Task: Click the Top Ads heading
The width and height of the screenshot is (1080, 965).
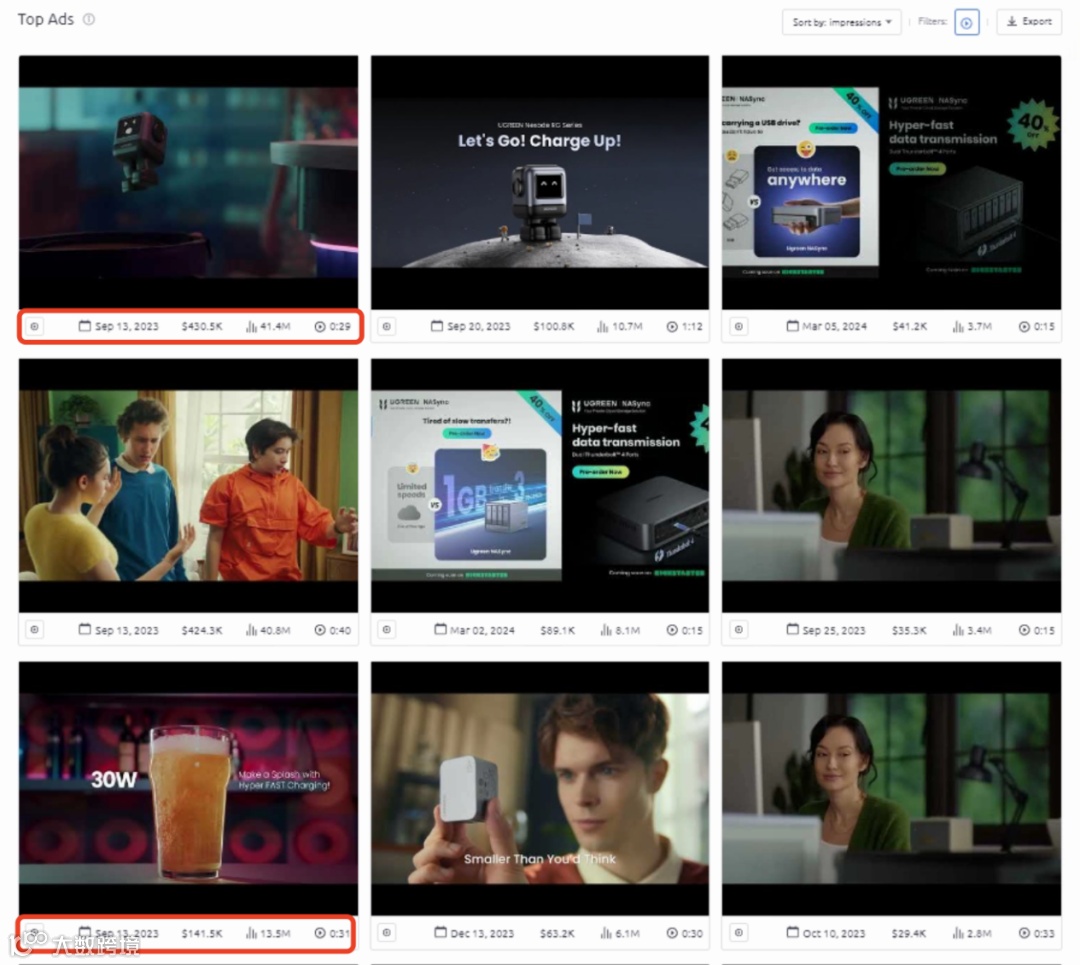Action: coord(45,19)
